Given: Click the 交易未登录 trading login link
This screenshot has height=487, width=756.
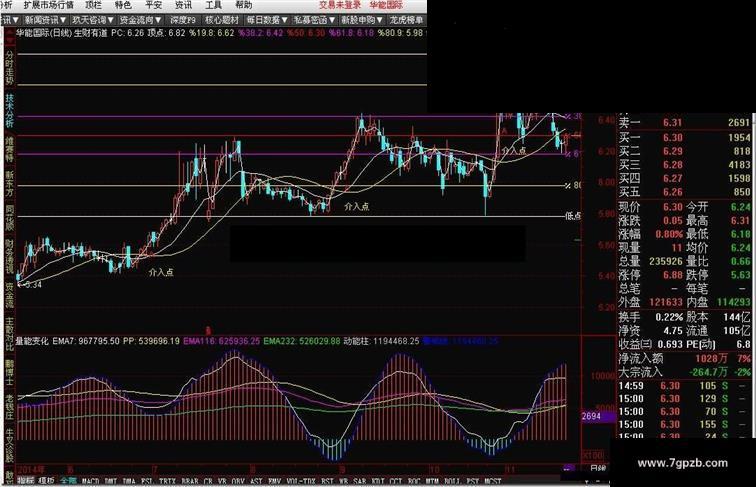Looking at the screenshot, I should pyautogui.click(x=339, y=5).
